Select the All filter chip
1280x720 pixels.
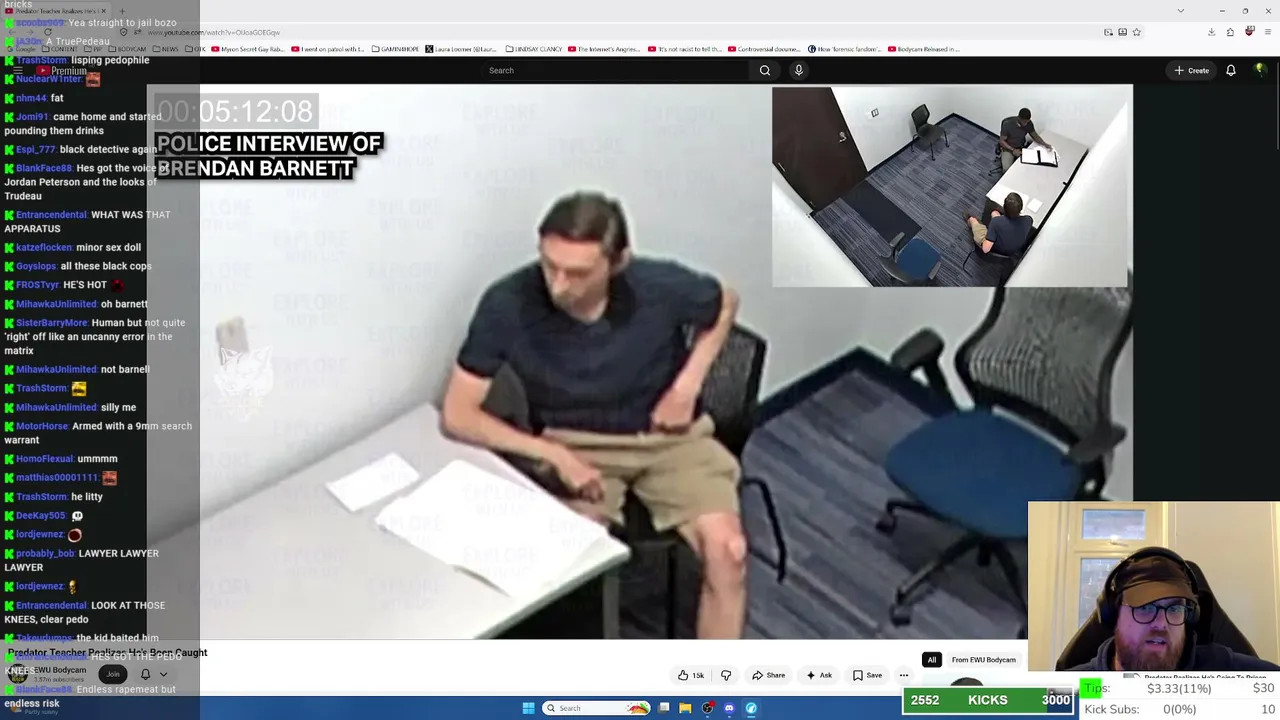[932, 660]
